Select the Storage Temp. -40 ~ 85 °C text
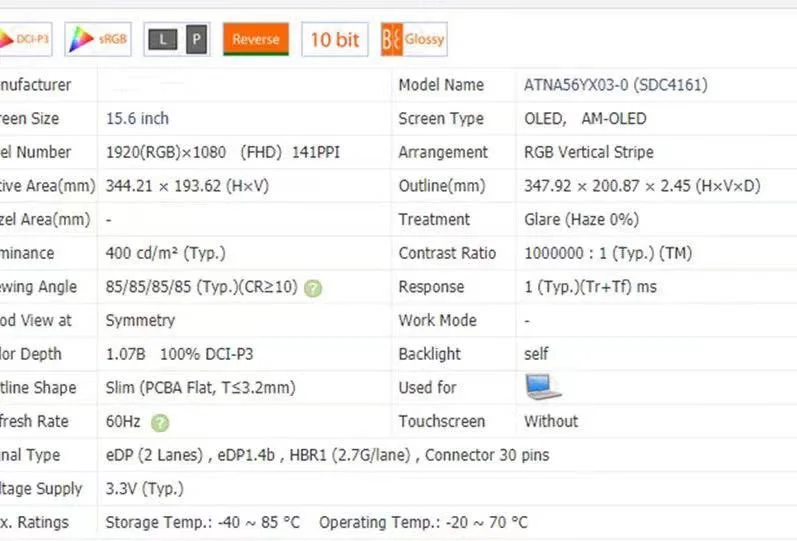Viewport: 797px width, 541px height. 202,522
